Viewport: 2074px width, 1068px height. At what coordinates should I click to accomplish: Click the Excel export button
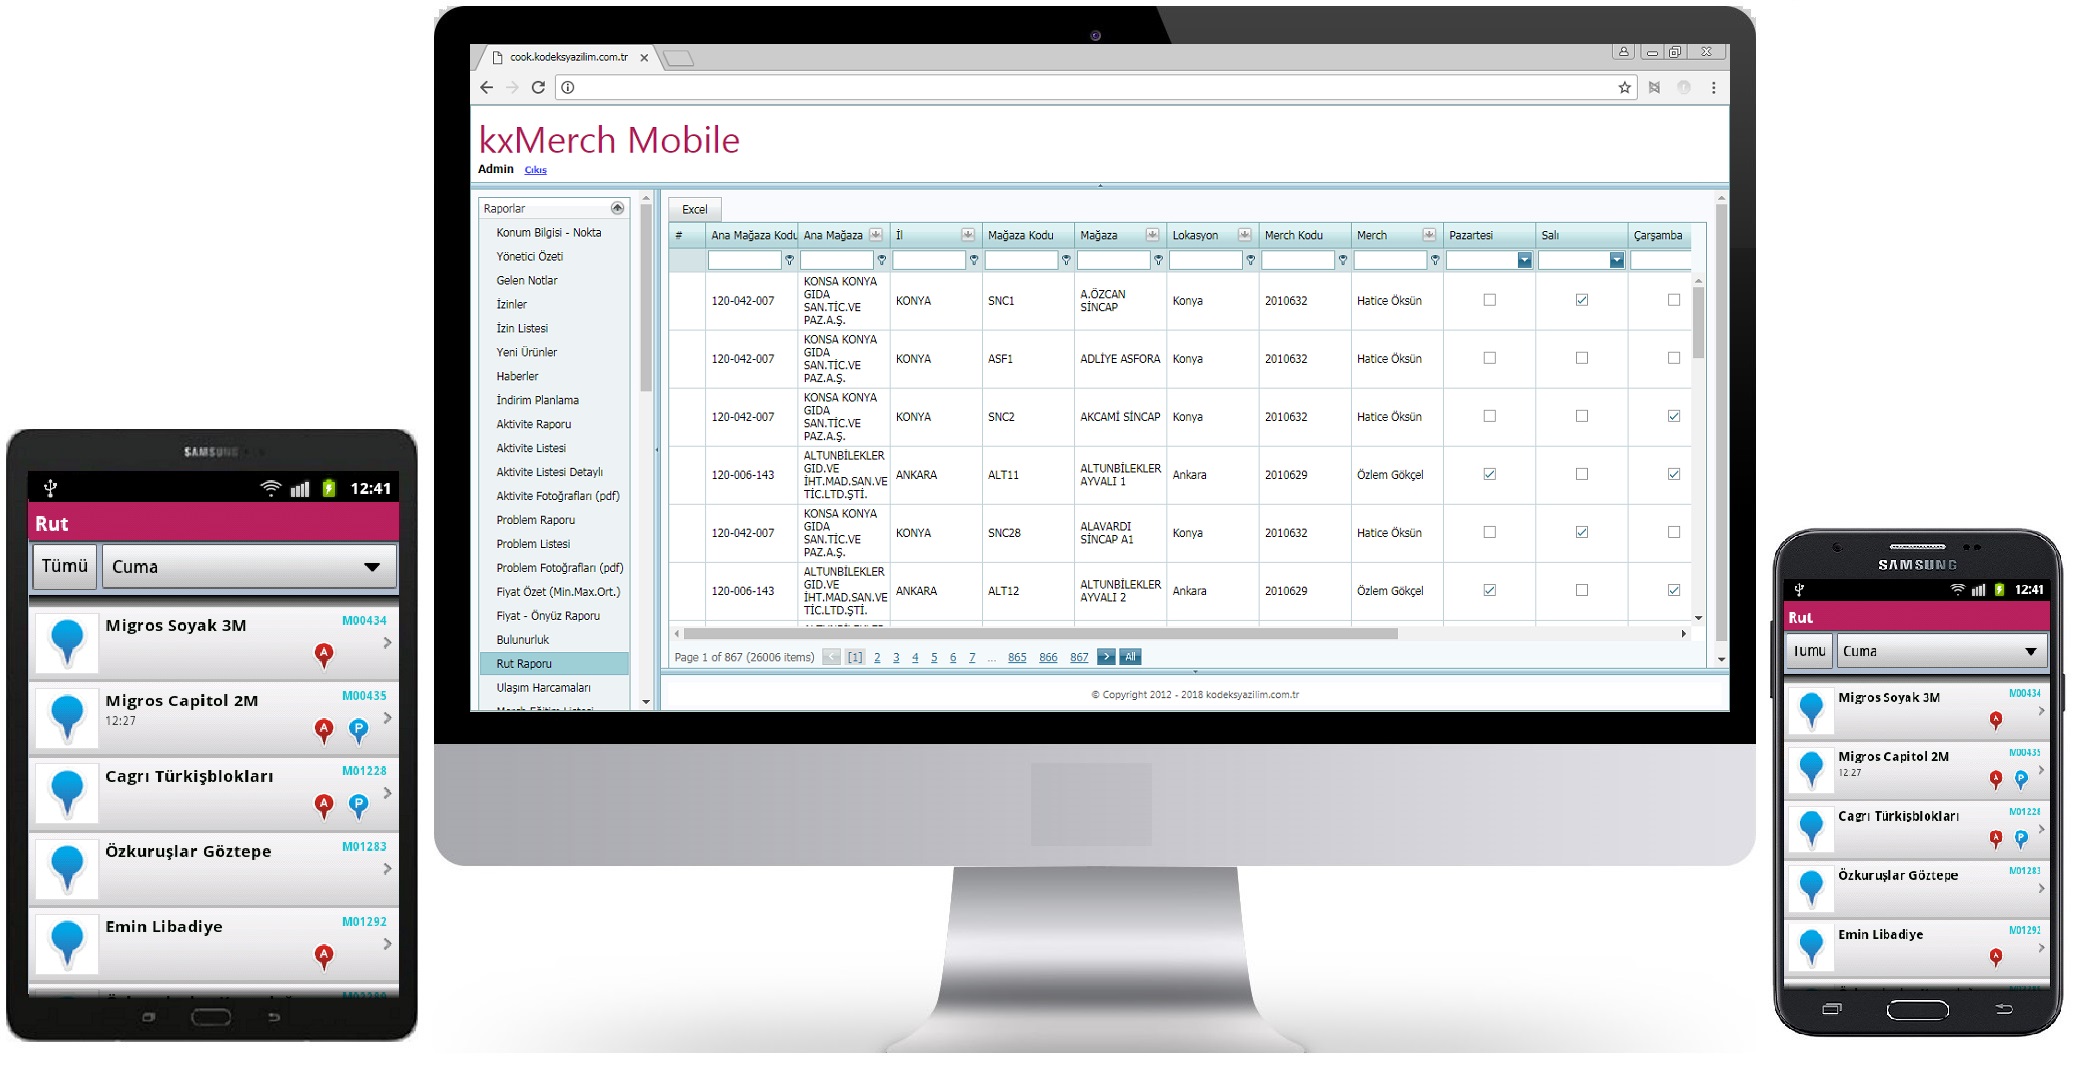[694, 210]
